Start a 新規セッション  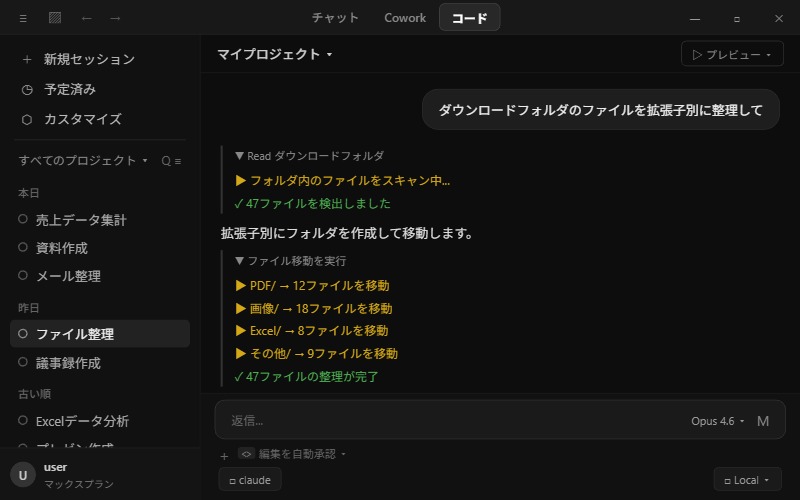click(89, 59)
